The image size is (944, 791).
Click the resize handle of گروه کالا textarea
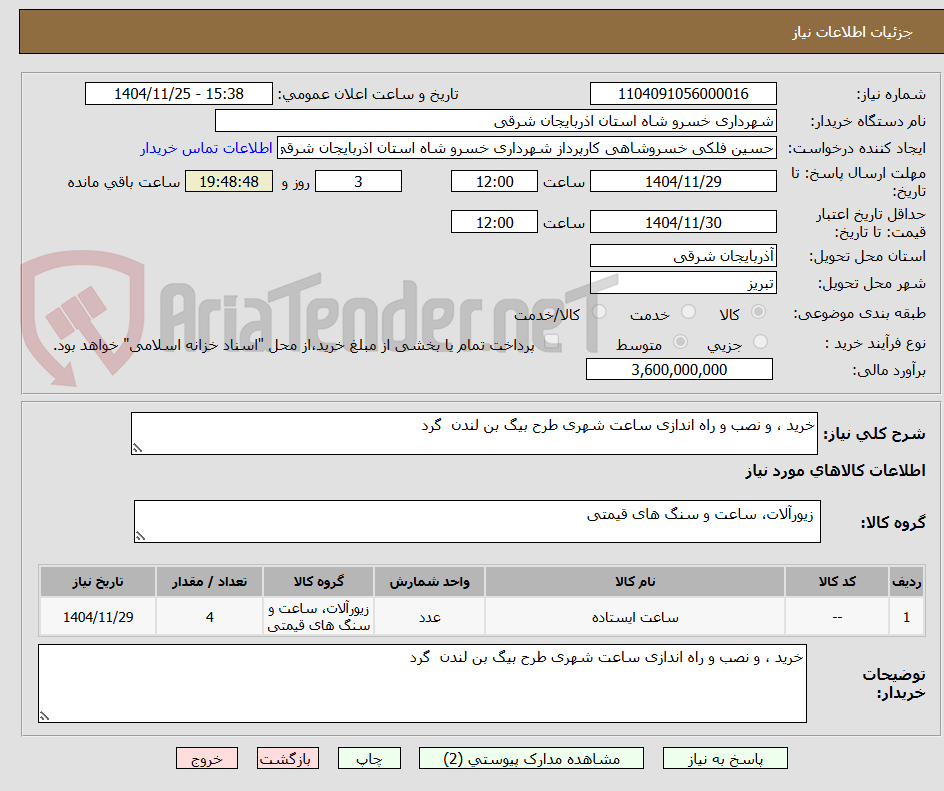point(140,536)
